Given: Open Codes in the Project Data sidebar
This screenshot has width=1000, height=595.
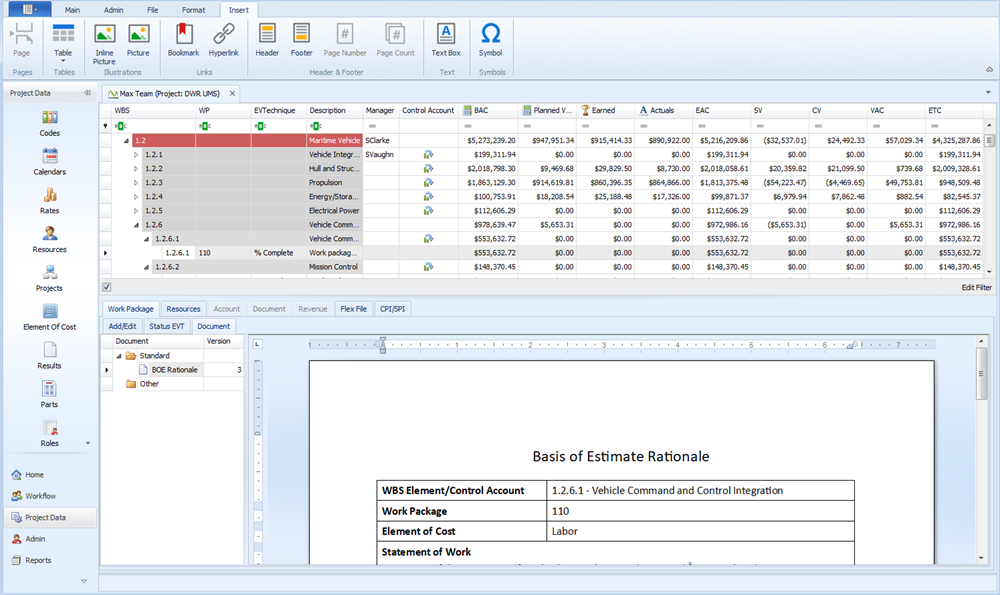Looking at the screenshot, I should click(x=49, y=124).
